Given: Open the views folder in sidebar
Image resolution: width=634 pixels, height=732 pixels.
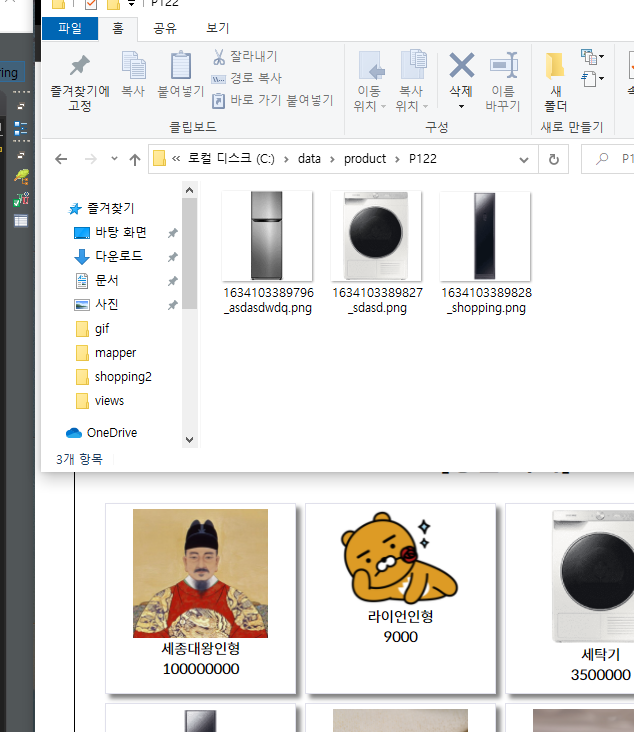Looking at the screenshot, I should click(x=109, y=401).
